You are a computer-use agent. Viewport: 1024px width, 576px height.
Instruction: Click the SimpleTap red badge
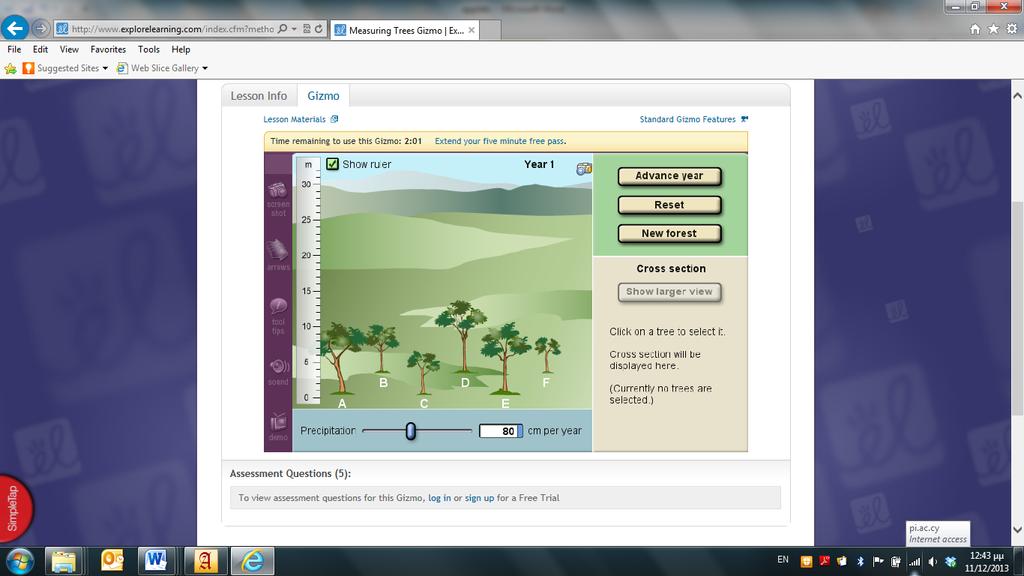(x=14, y=507)
